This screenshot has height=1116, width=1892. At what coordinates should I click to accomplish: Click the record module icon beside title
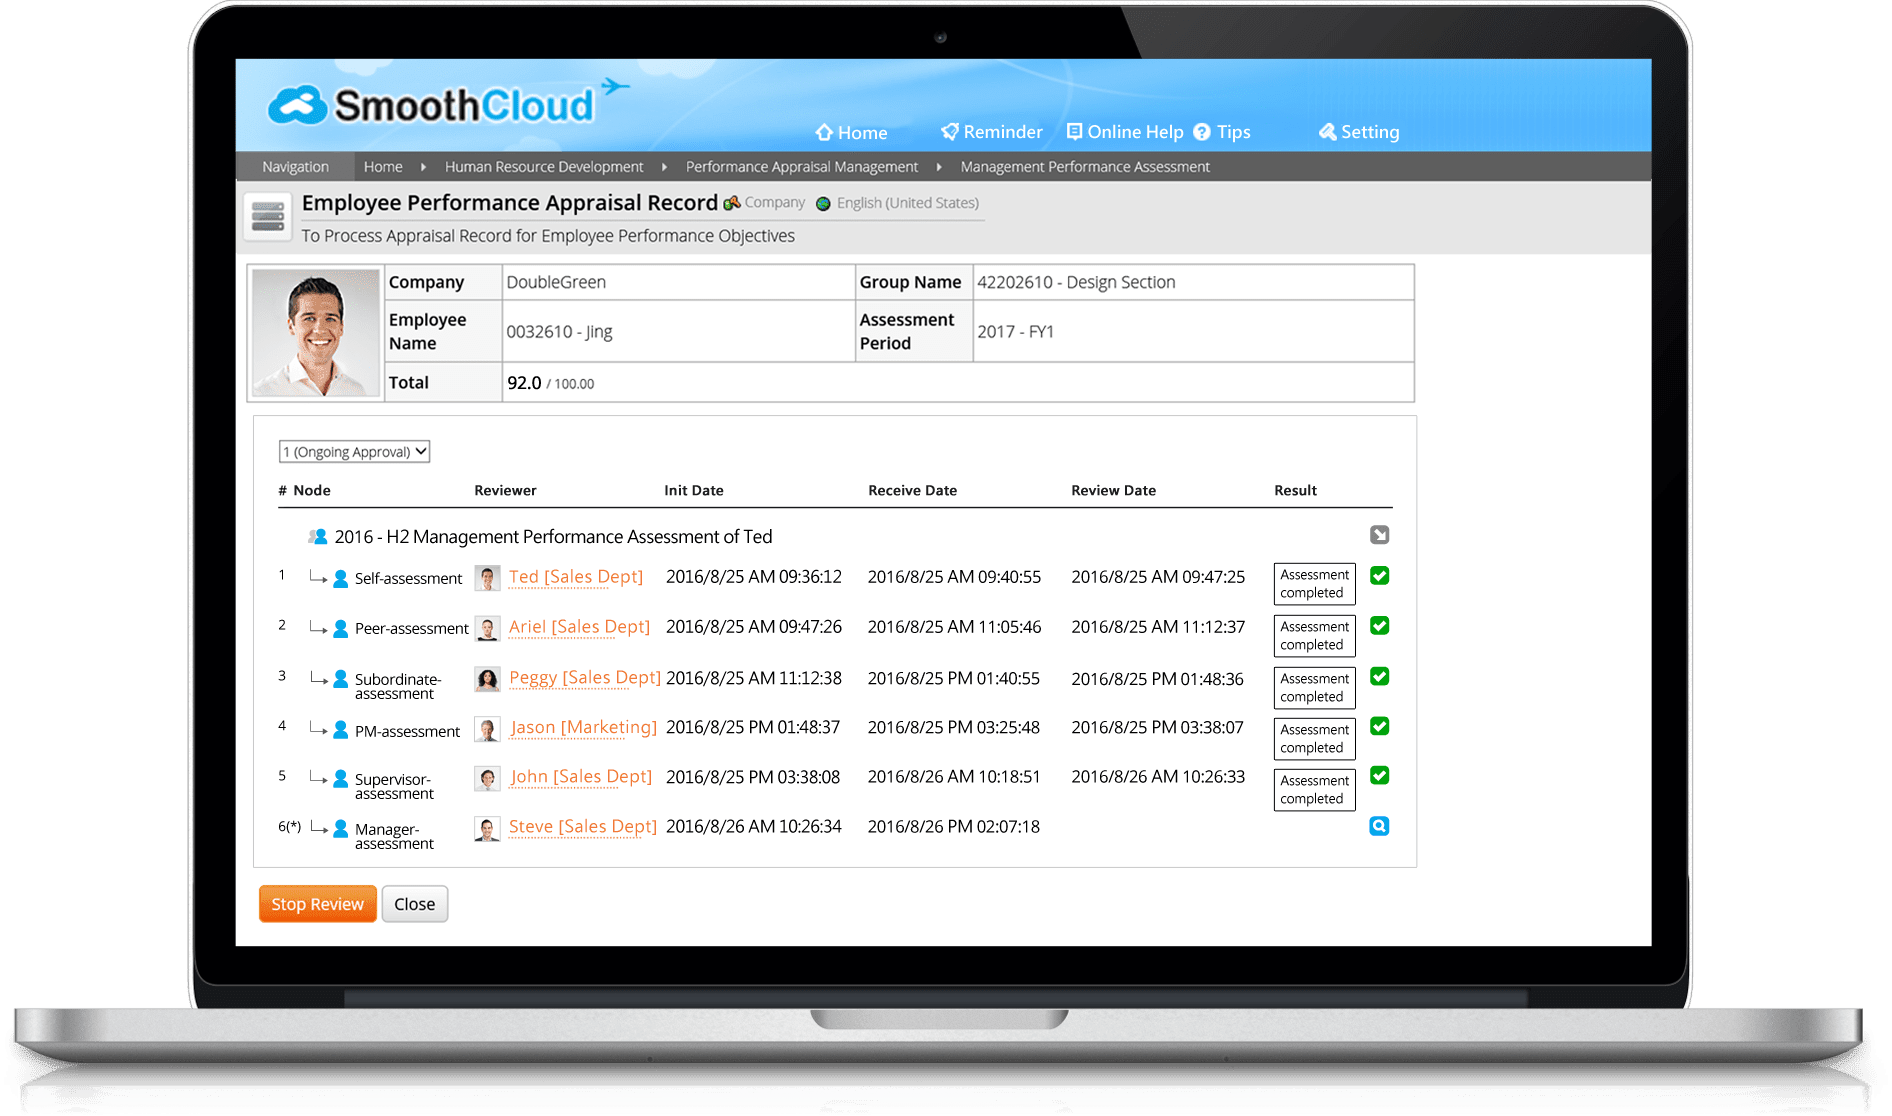coord(268,216)
